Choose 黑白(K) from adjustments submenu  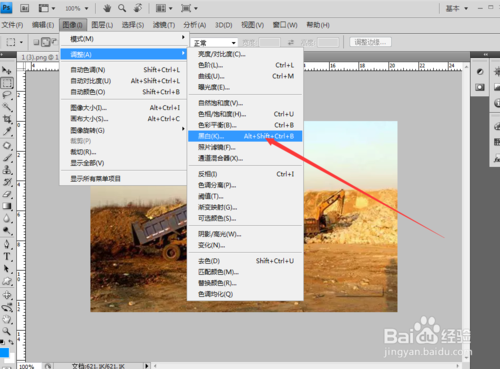[x=245, y=136]
